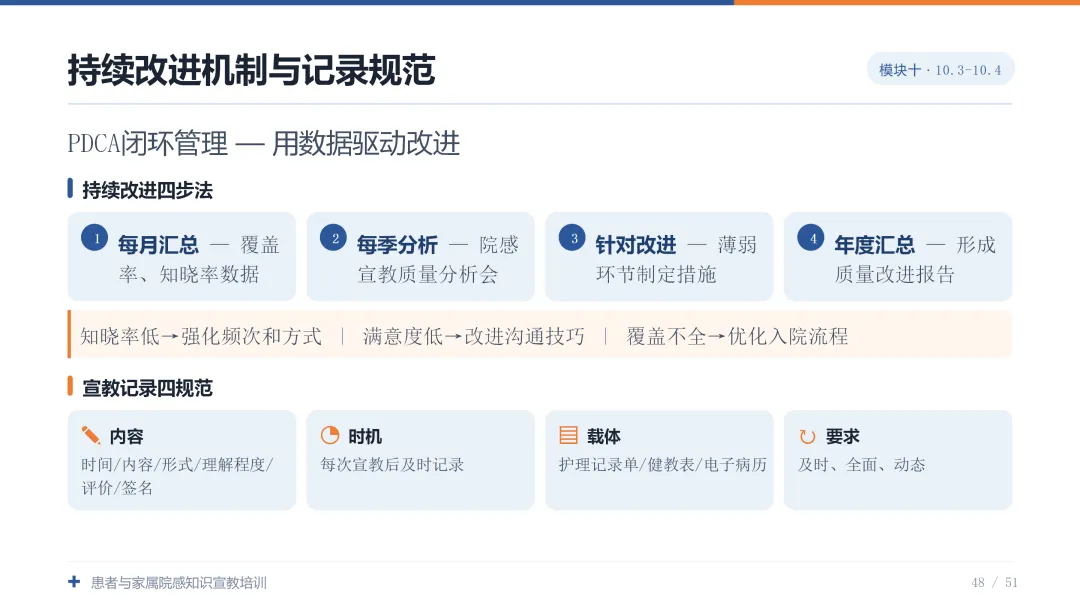Click the blue plus icon in footer
Viewport: 1080px width, 608px height.
pyautogui.click(x=74, y=582)
